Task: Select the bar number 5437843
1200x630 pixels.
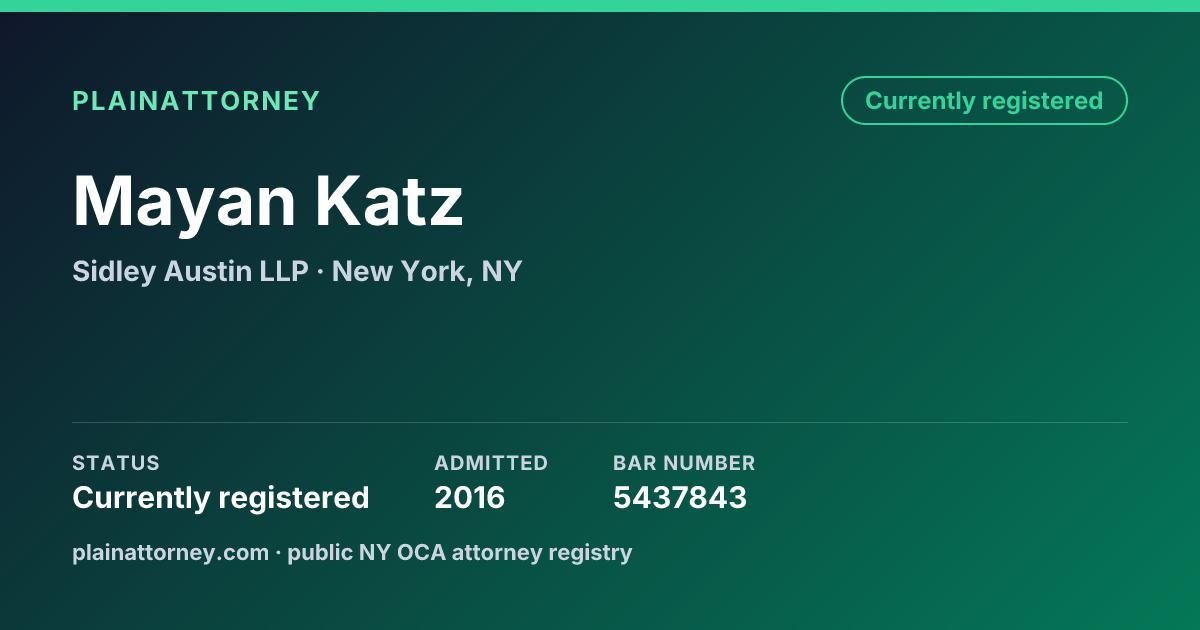Action: (x=680, y=497)
